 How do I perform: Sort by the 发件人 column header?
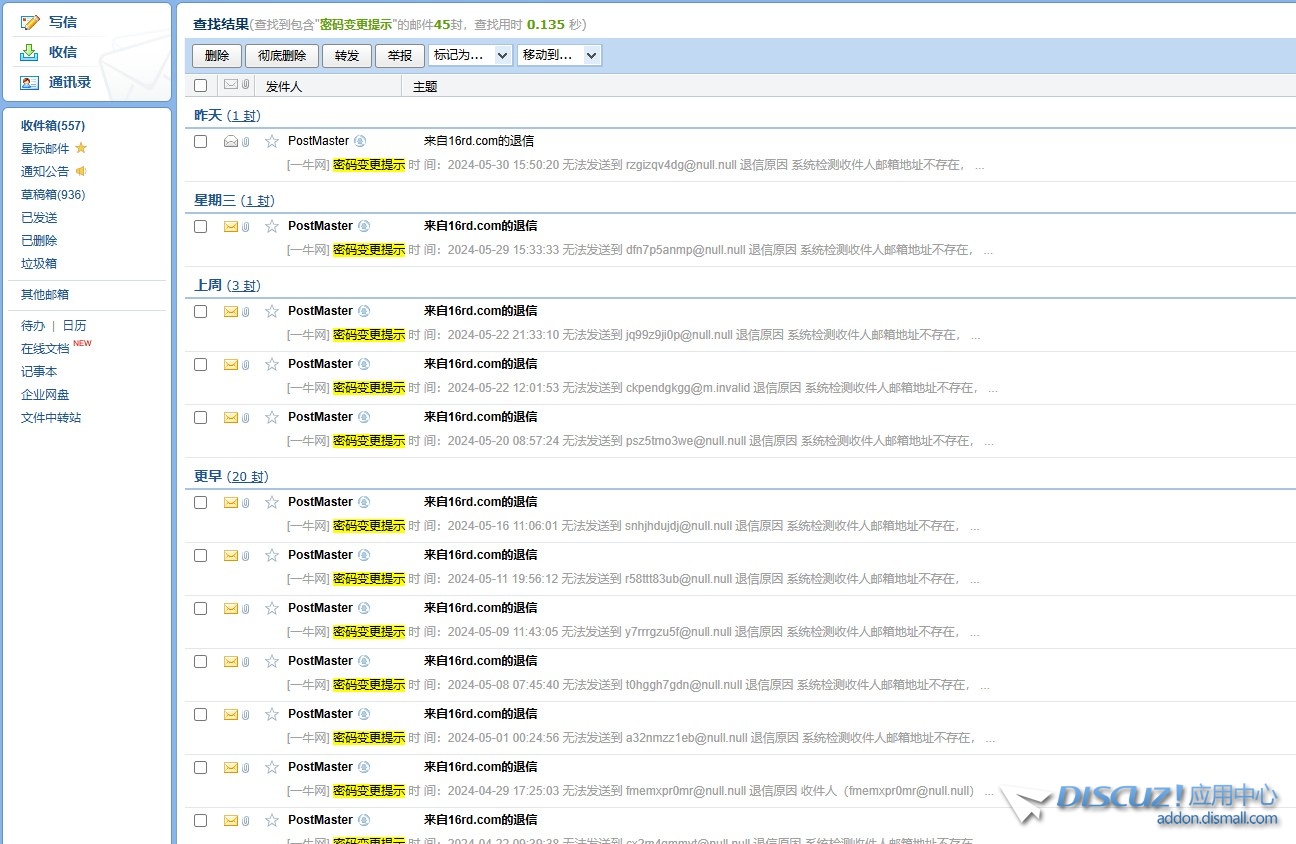click(x=284, y=87)
